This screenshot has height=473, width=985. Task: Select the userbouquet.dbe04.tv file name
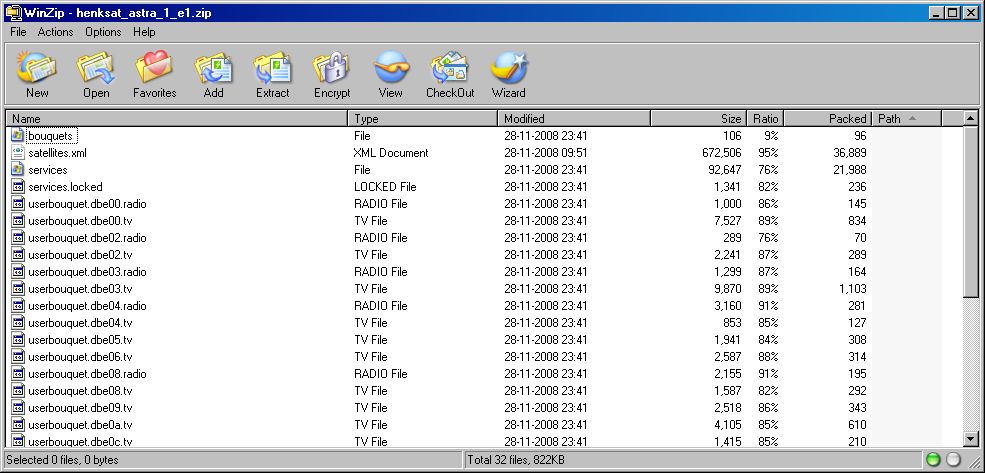click(x=80, y=322)
